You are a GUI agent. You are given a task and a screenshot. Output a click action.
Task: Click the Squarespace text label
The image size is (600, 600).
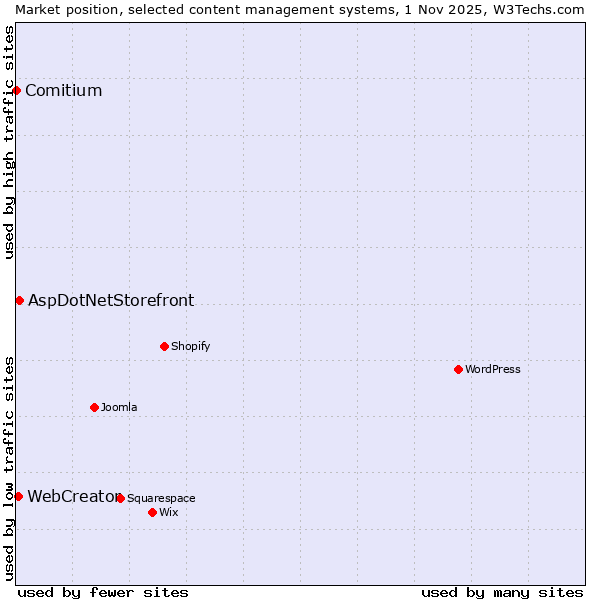(x=161, y=498)
